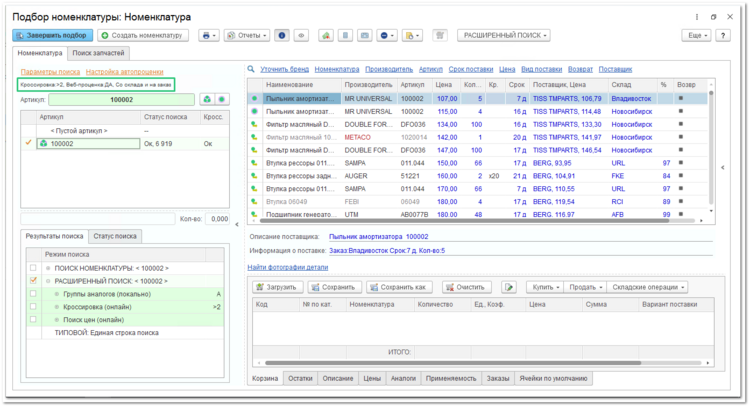Click the green recycle icon beside Артикул field

(x=207, y=99)
